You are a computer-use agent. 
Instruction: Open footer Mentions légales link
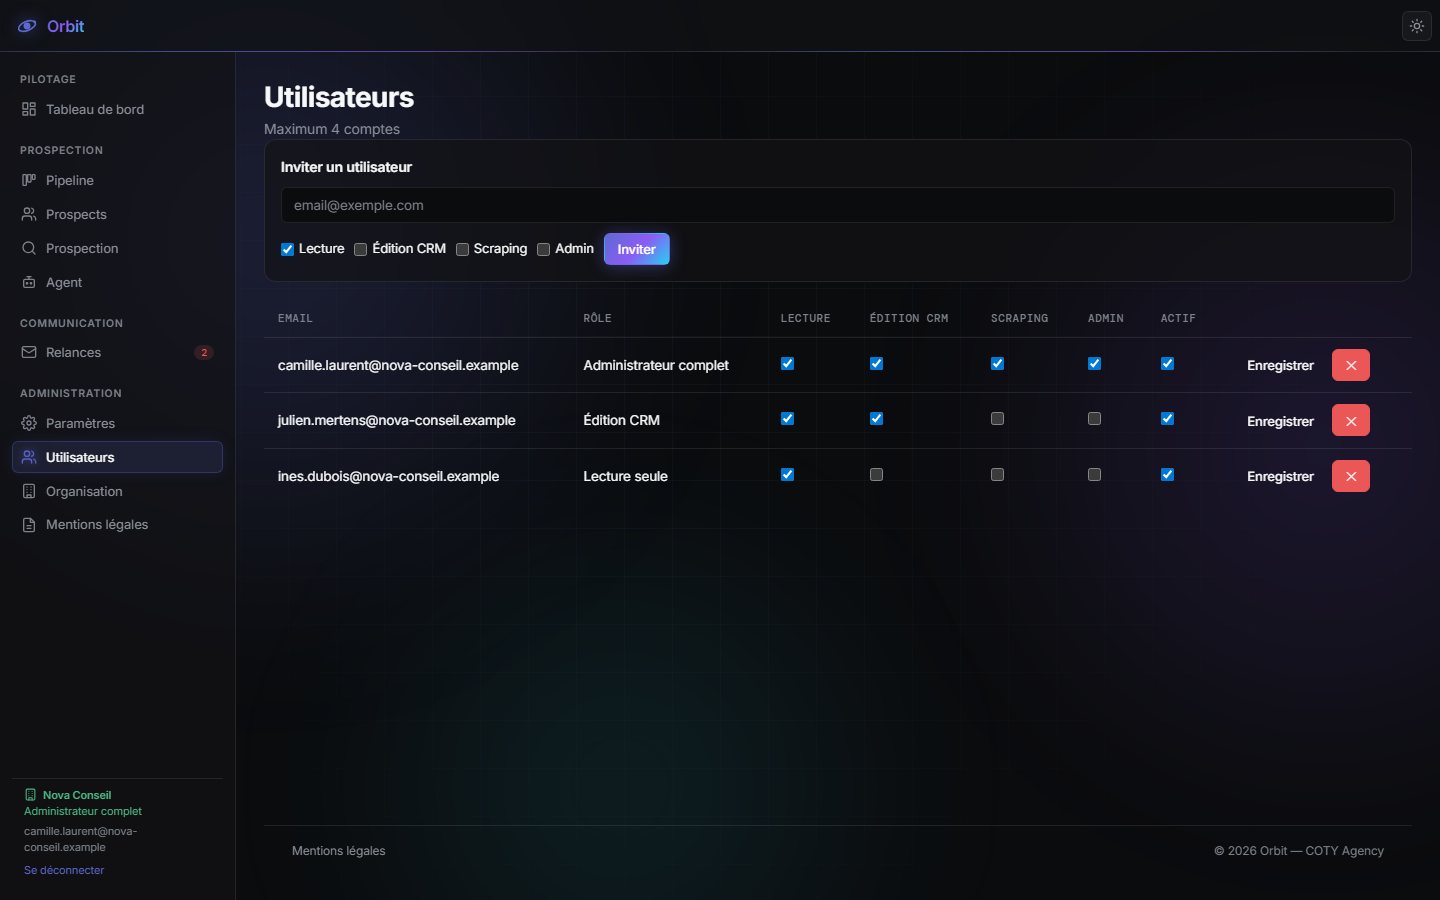click(x=338, y=851)
